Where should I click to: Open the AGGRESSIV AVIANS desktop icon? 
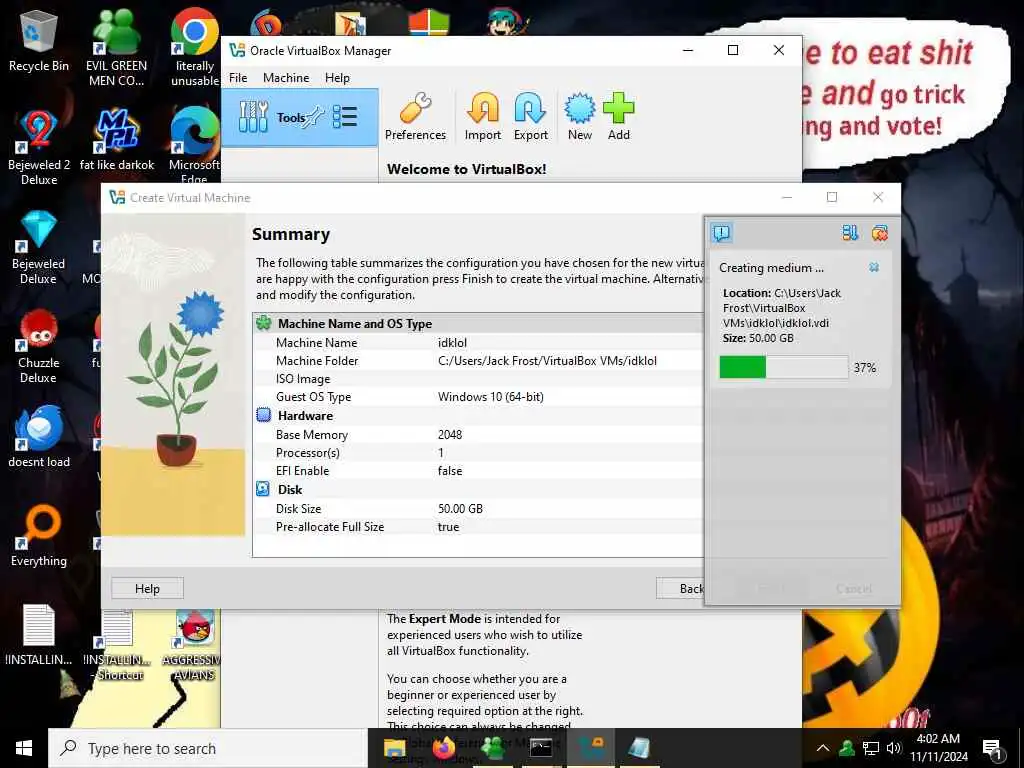(x=195, y=645)
